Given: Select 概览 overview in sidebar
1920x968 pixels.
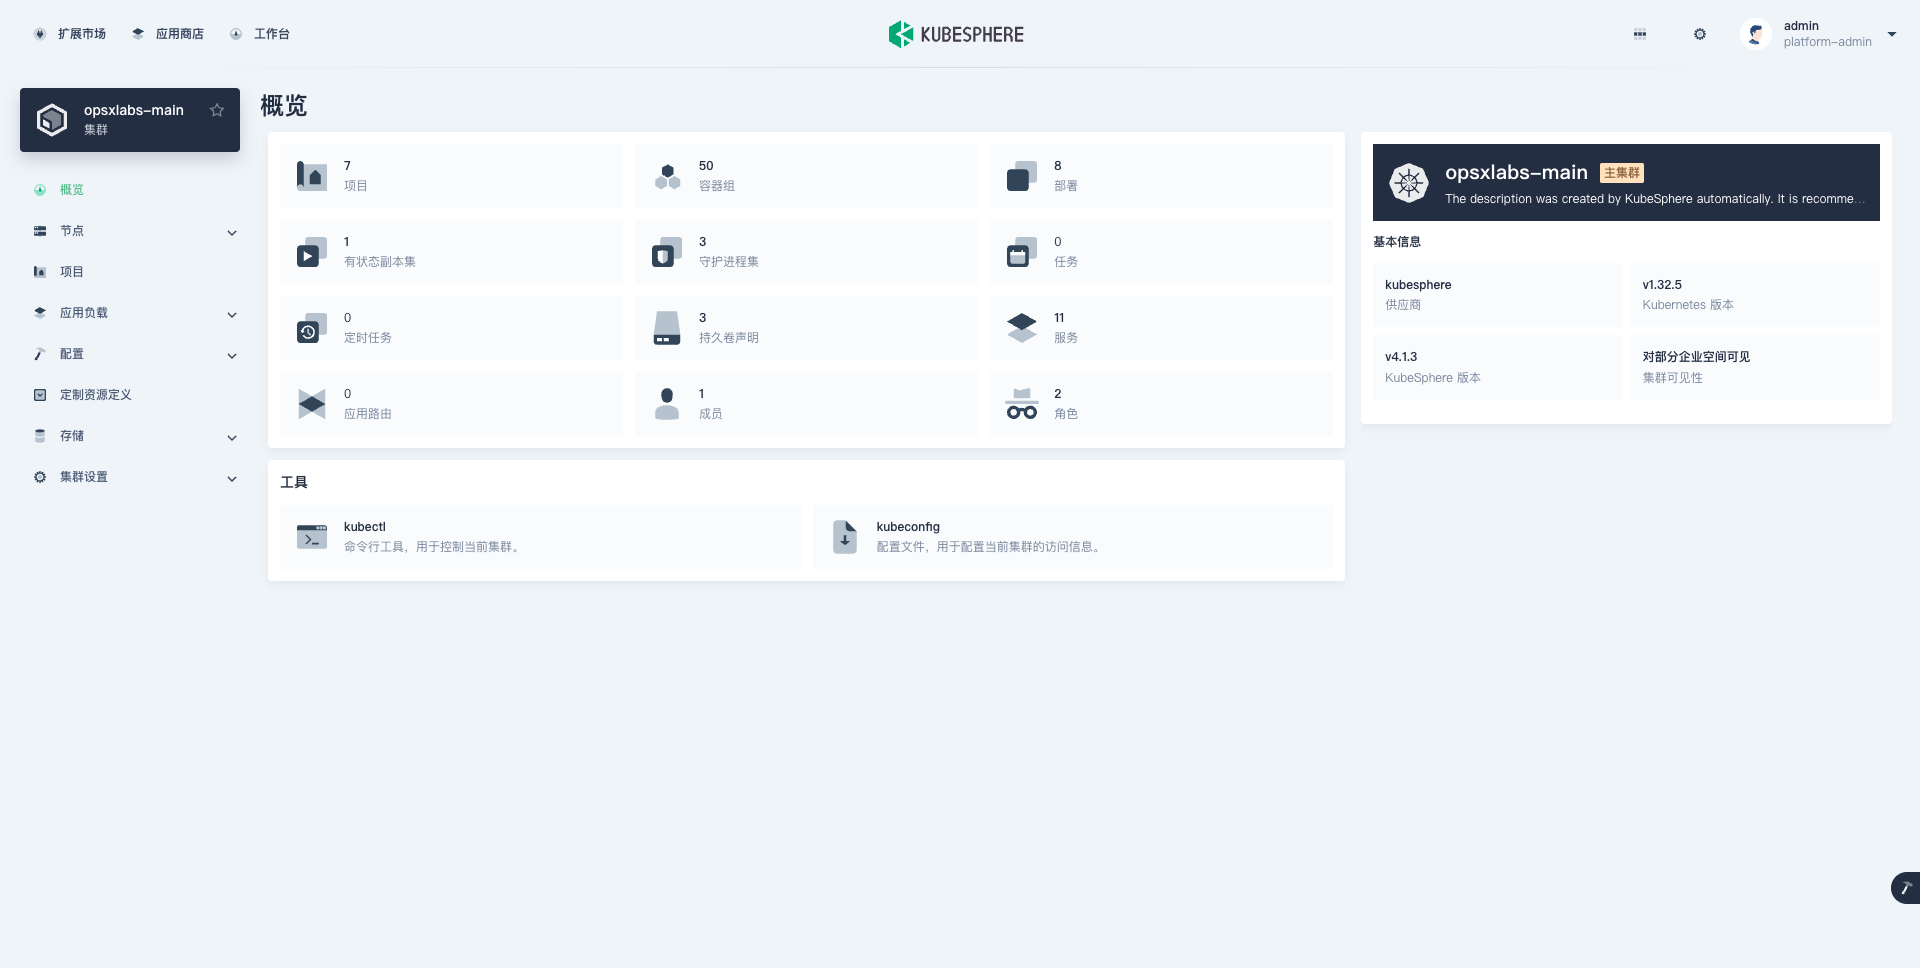Looking at the screenshot, I should pyautogui.click(x=72, y=190).
